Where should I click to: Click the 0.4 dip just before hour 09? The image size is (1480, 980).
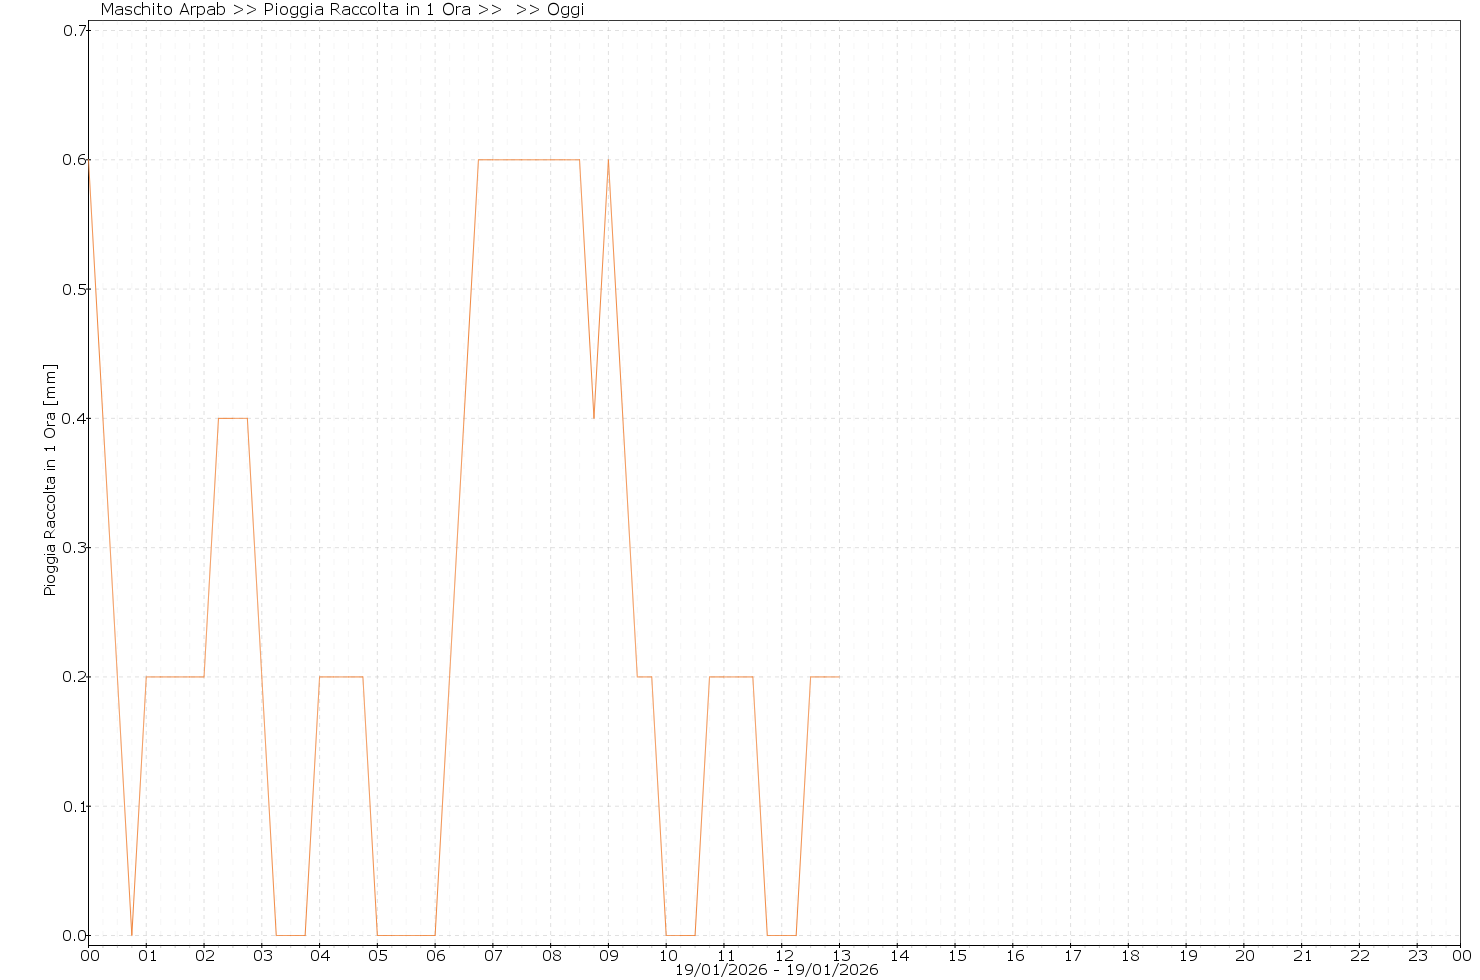coord(594,417)
